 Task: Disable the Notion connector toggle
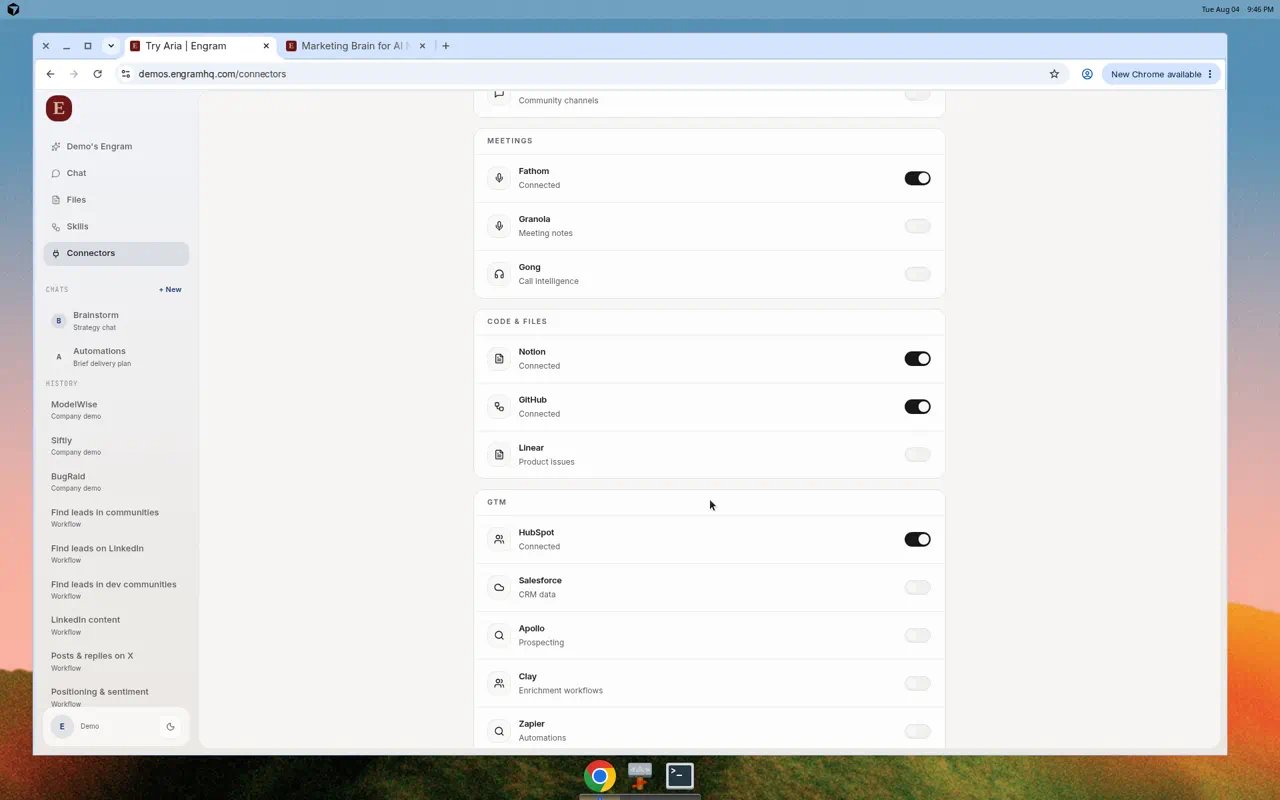click(917, 359)
